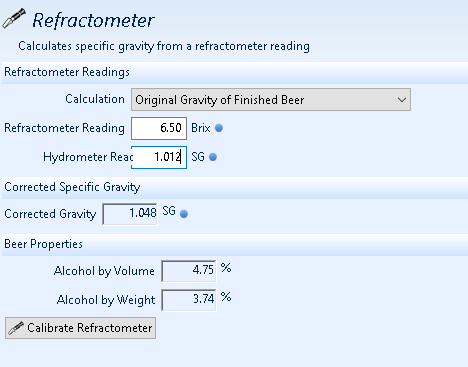Image resolution: width=468 pixels, height=367 pixels.
Task: Click the blue dot beside Corrected Gravity SG
Action: (x=184, y=214)
